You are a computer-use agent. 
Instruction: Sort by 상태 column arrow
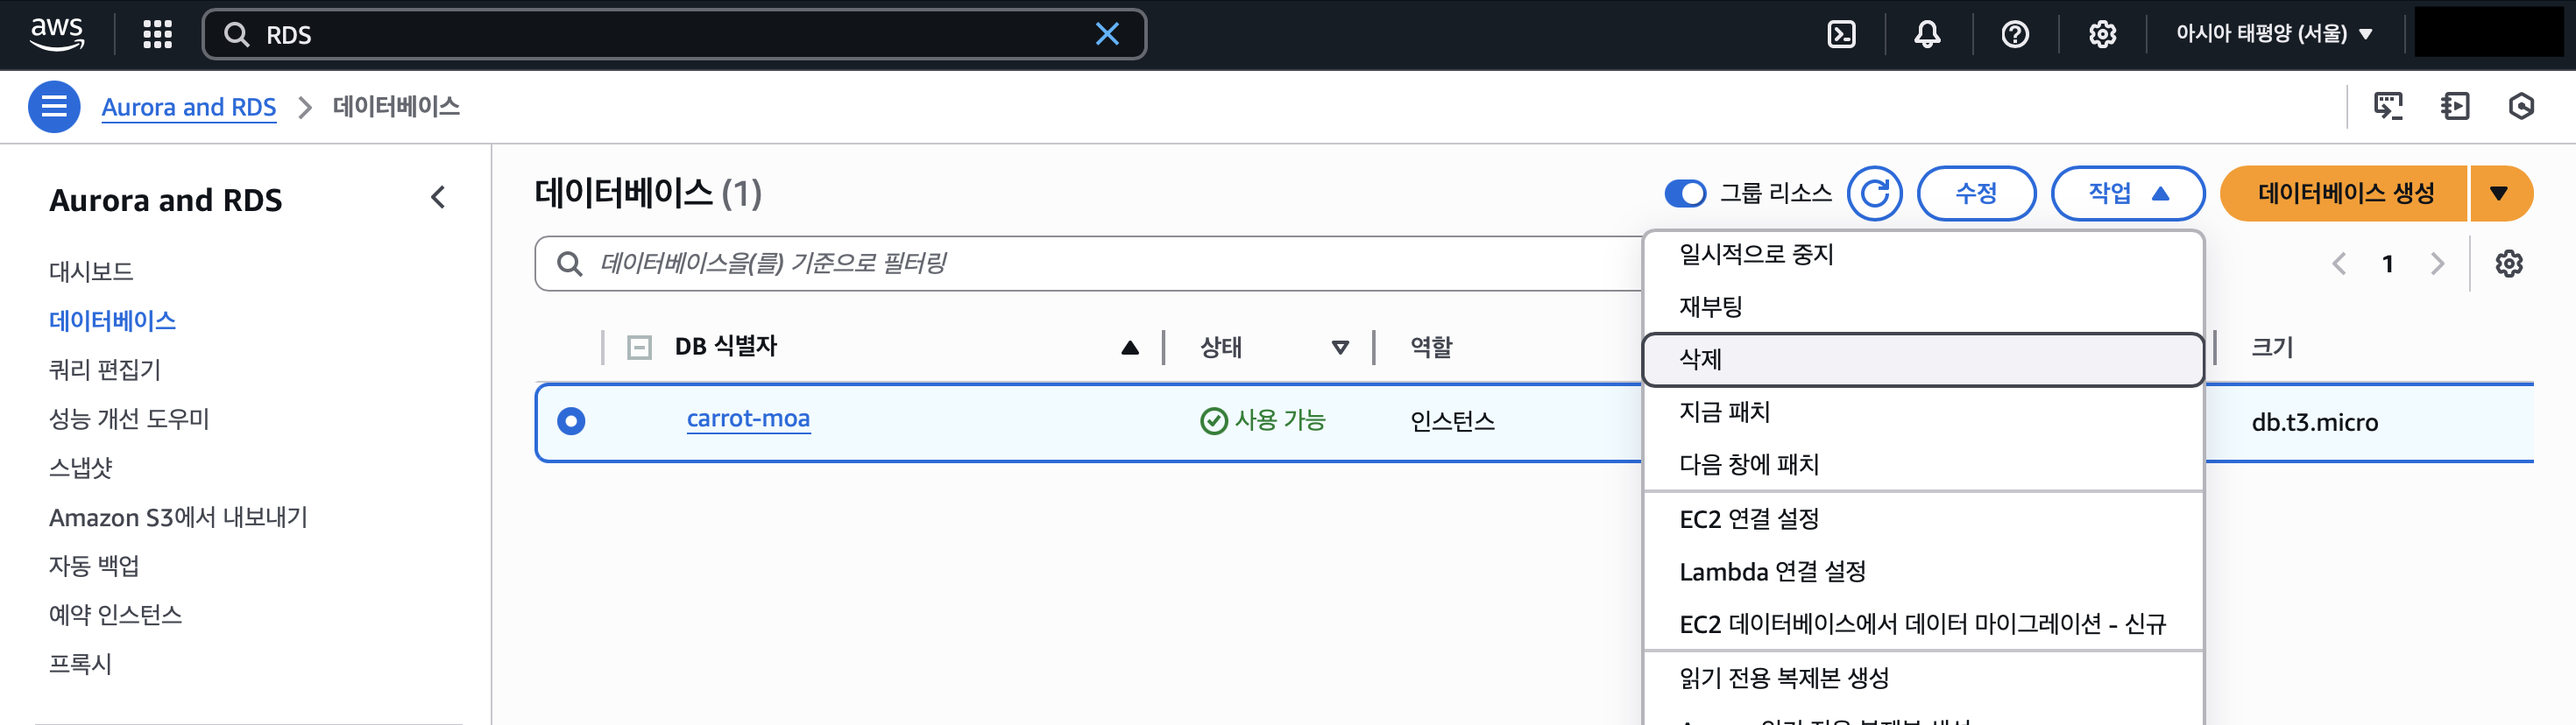click(x=1340, y=347)
